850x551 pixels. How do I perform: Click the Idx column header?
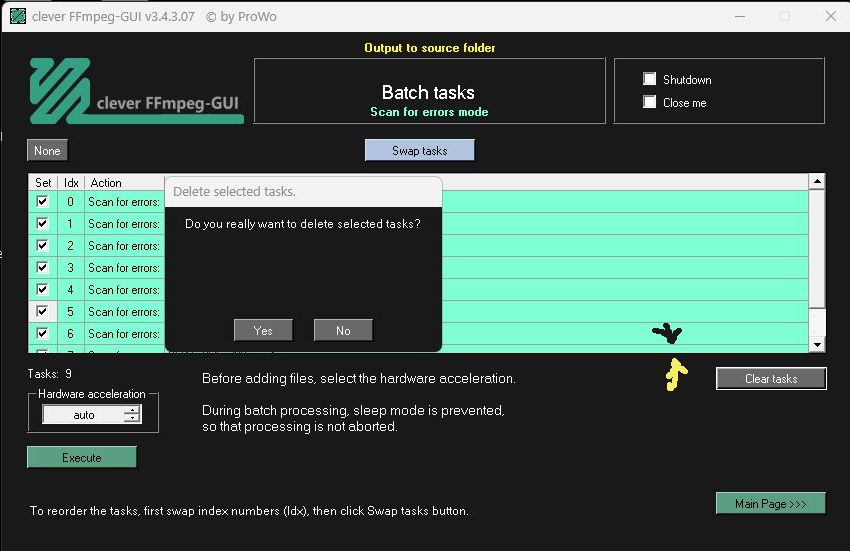click(71, 183)
